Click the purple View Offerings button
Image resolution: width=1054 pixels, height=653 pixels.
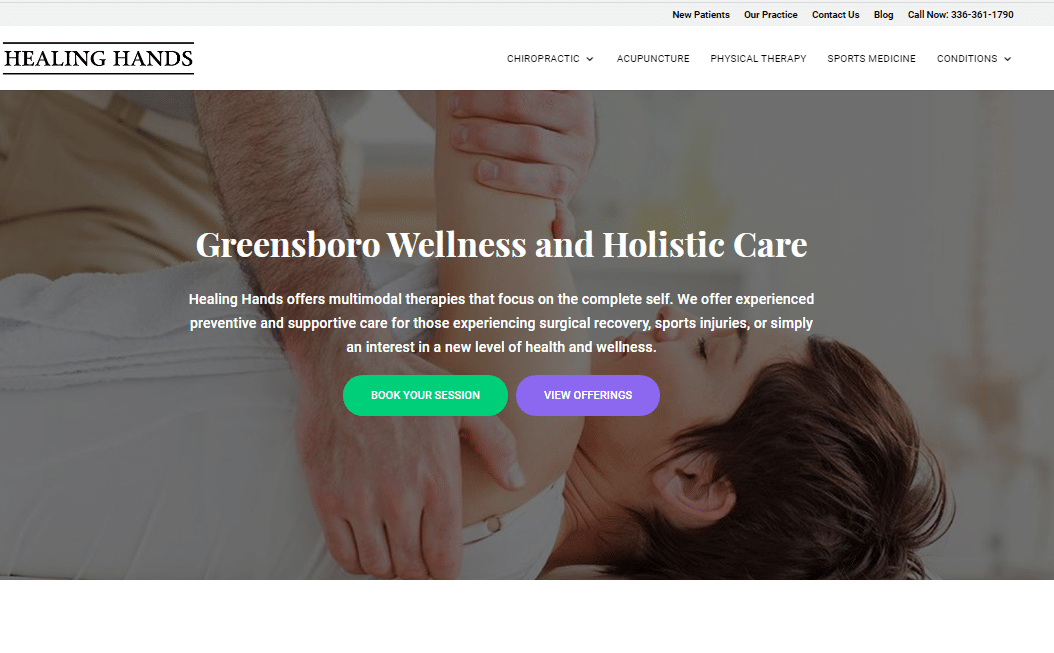pyautogui.click(x=588, y=395)
